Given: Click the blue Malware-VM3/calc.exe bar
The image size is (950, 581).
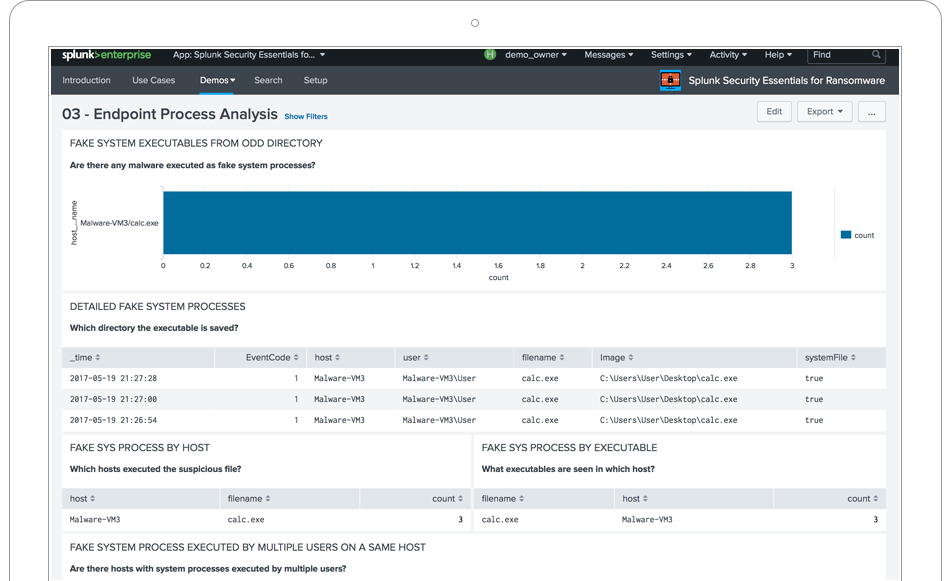Looking at the screenshot, I should pos(477,223).
